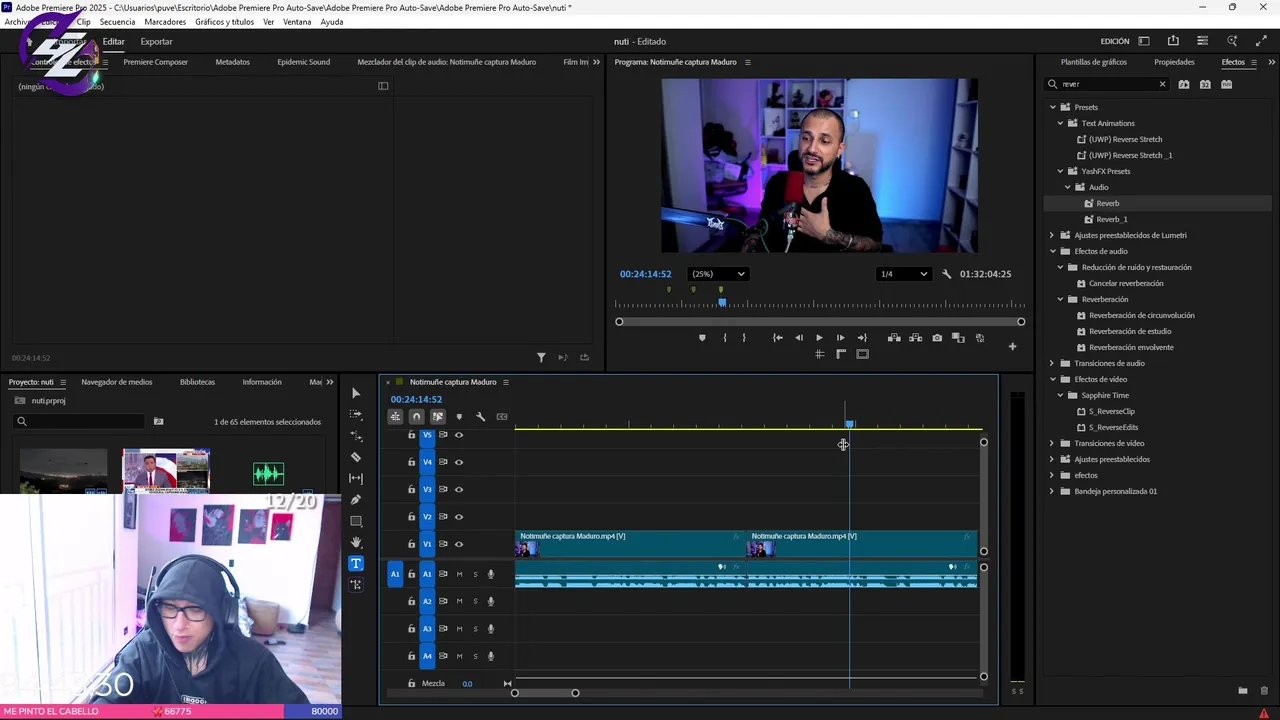Image resolution: width=1280 pixels, height=720 pixels.
Task: Click Mark In bracket button
Action: point(725,338)
